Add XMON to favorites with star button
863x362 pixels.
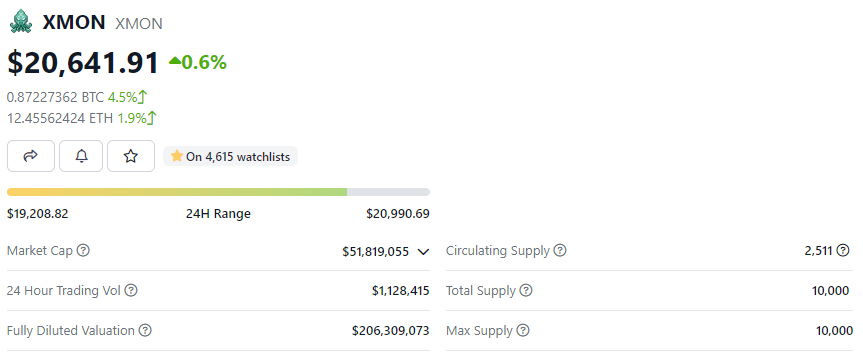(131, 156)
